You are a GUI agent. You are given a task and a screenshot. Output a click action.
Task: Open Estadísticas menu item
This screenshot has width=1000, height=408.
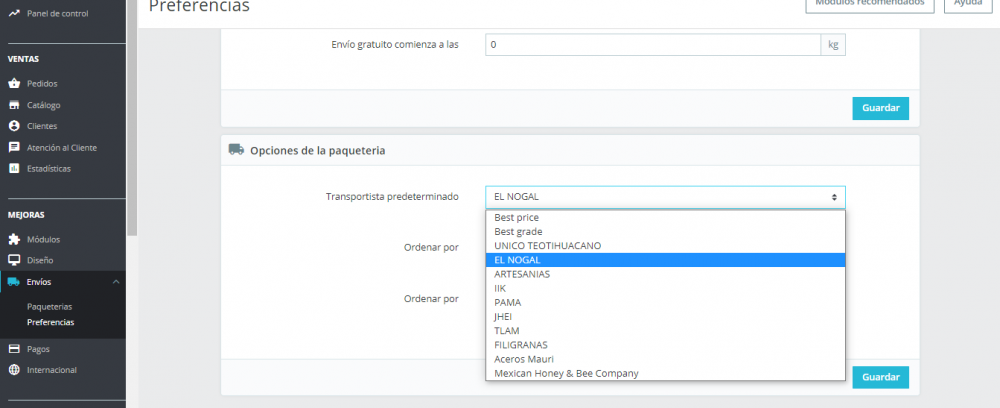click(x=48, y=169)
